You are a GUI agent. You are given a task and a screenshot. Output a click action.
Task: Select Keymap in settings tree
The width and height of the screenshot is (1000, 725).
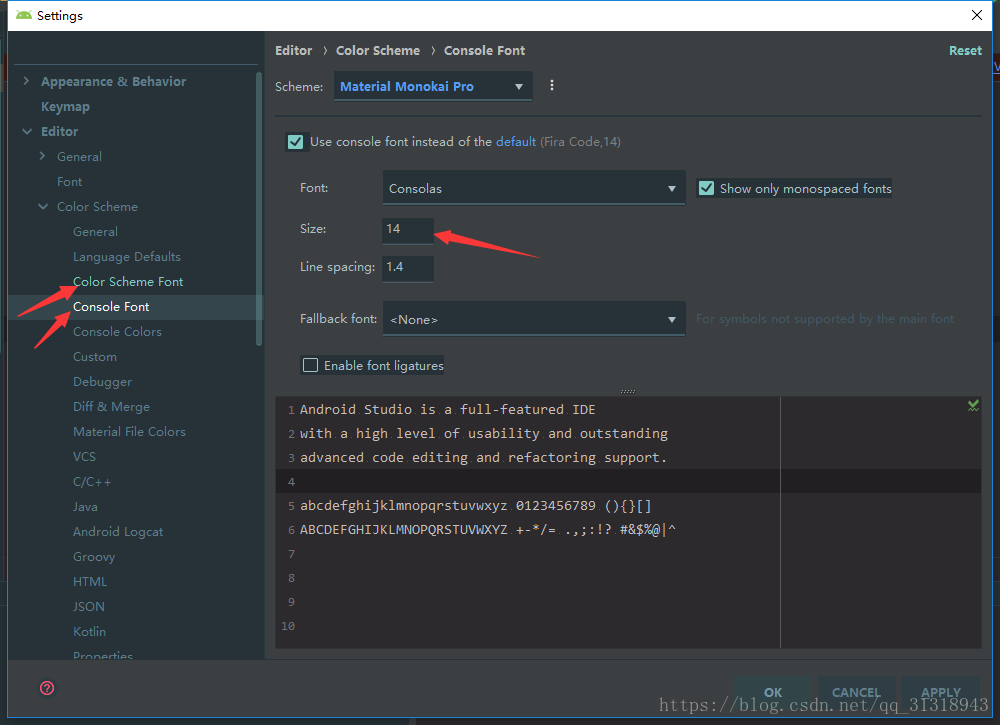pyautogui.click(x=65, y=106)
